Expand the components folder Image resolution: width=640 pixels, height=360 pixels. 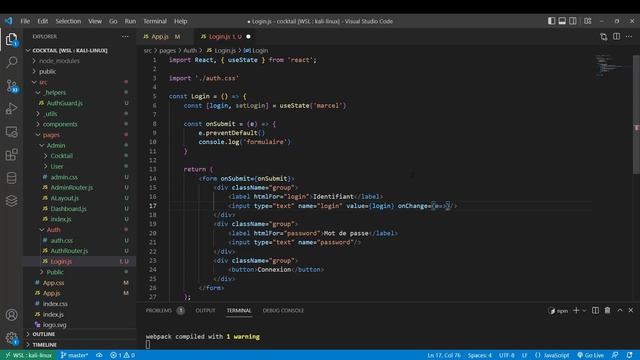pyautogui.click(x=60, y=124)
